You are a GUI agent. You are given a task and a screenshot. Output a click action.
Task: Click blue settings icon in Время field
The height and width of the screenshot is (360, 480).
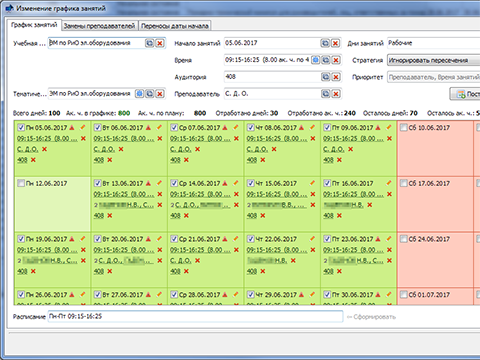315,60
